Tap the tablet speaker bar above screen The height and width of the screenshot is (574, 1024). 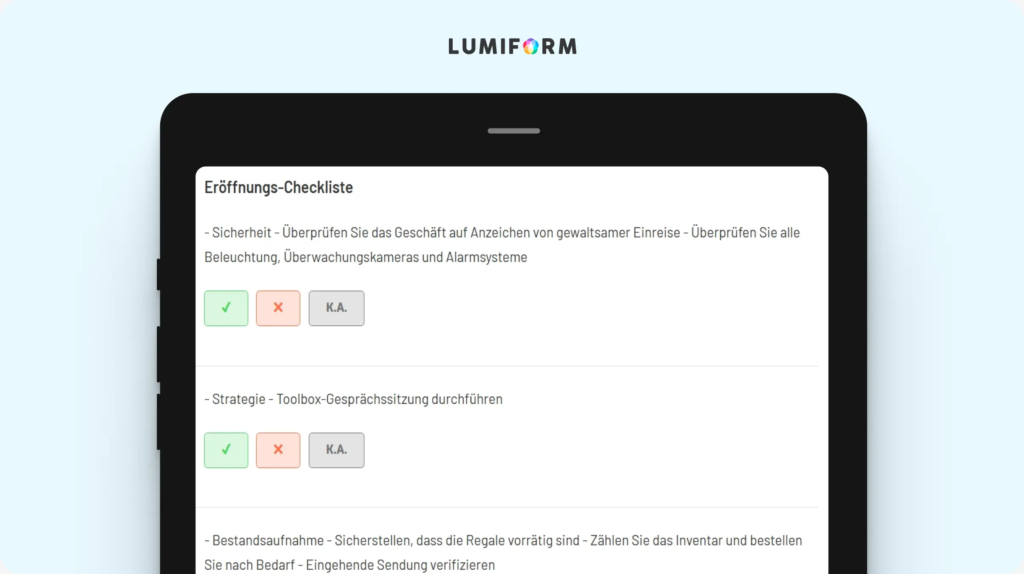(513, 131)
